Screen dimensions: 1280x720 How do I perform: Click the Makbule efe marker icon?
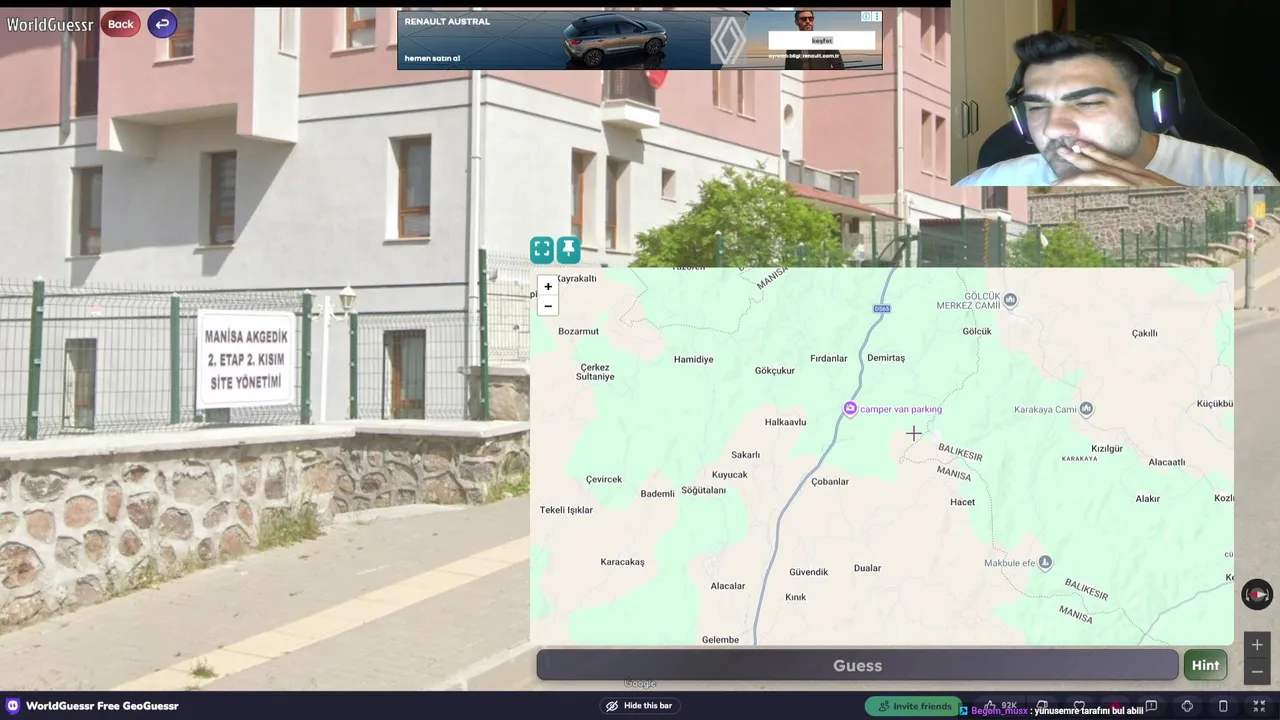pos(1045,563)
